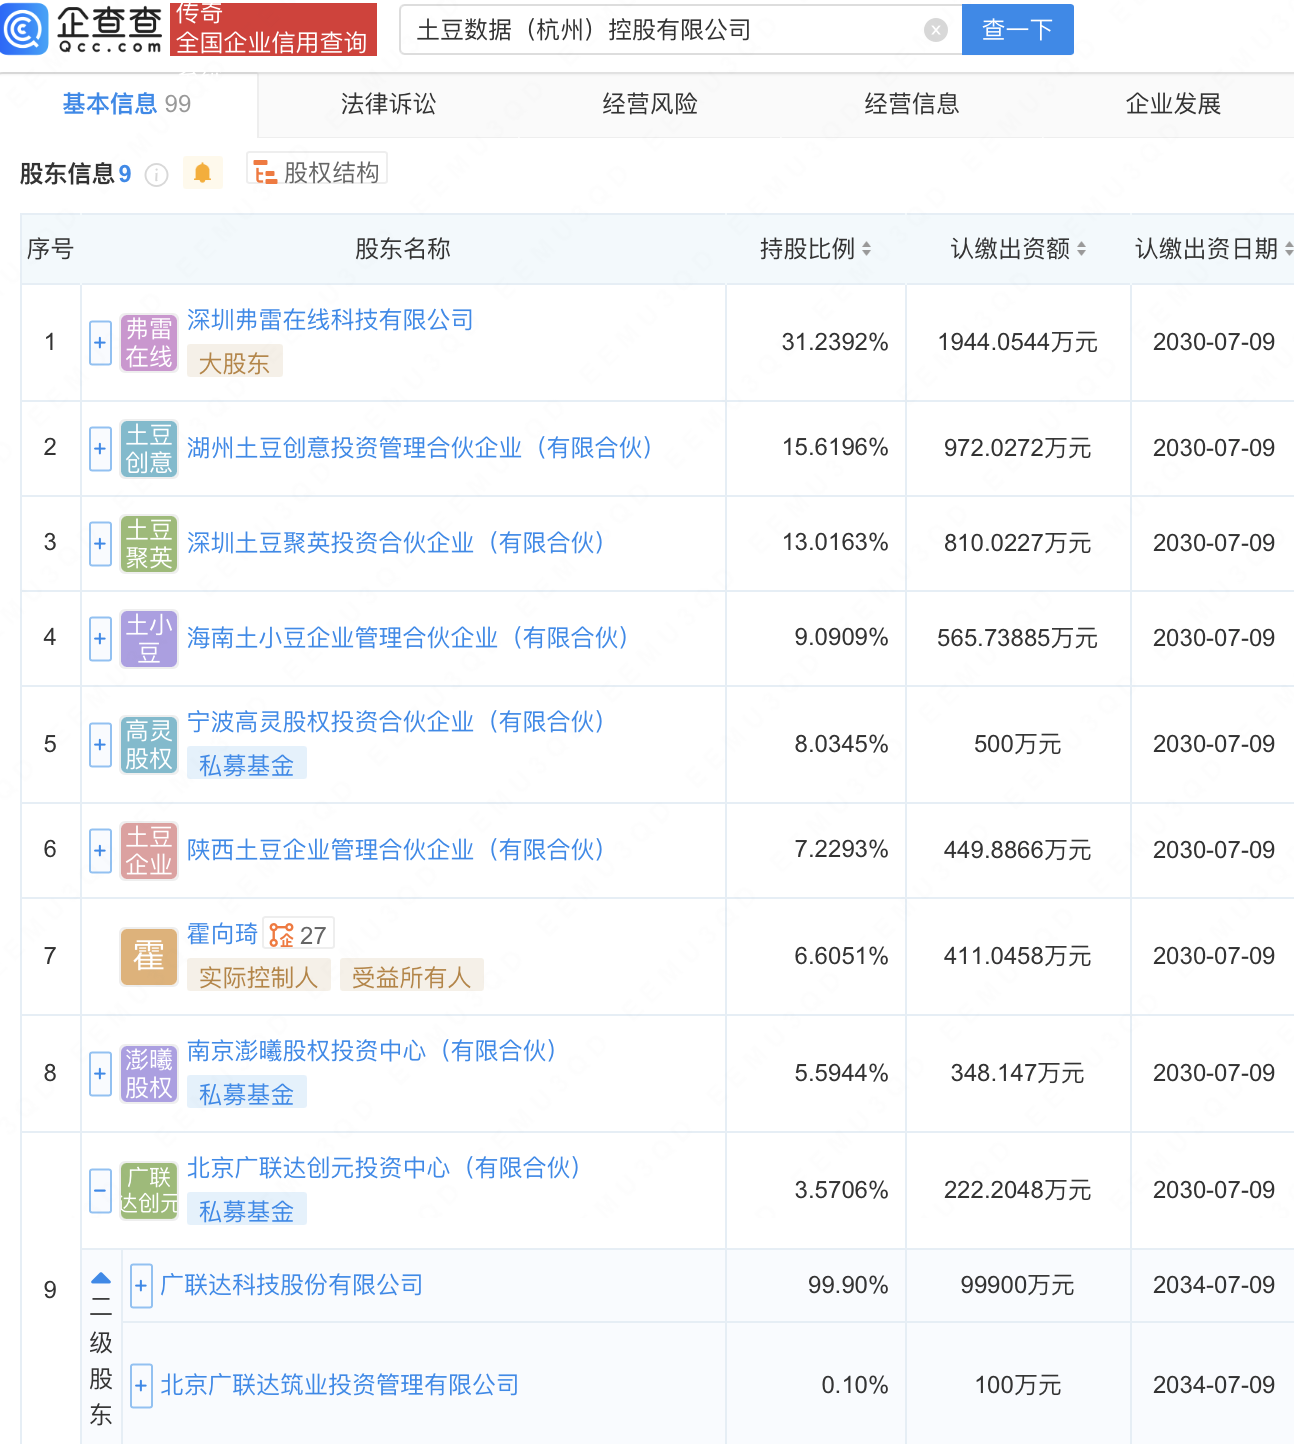Click the 霍 avatar icon
The width and height of the screenshot is (1294, 1444).
149,956
